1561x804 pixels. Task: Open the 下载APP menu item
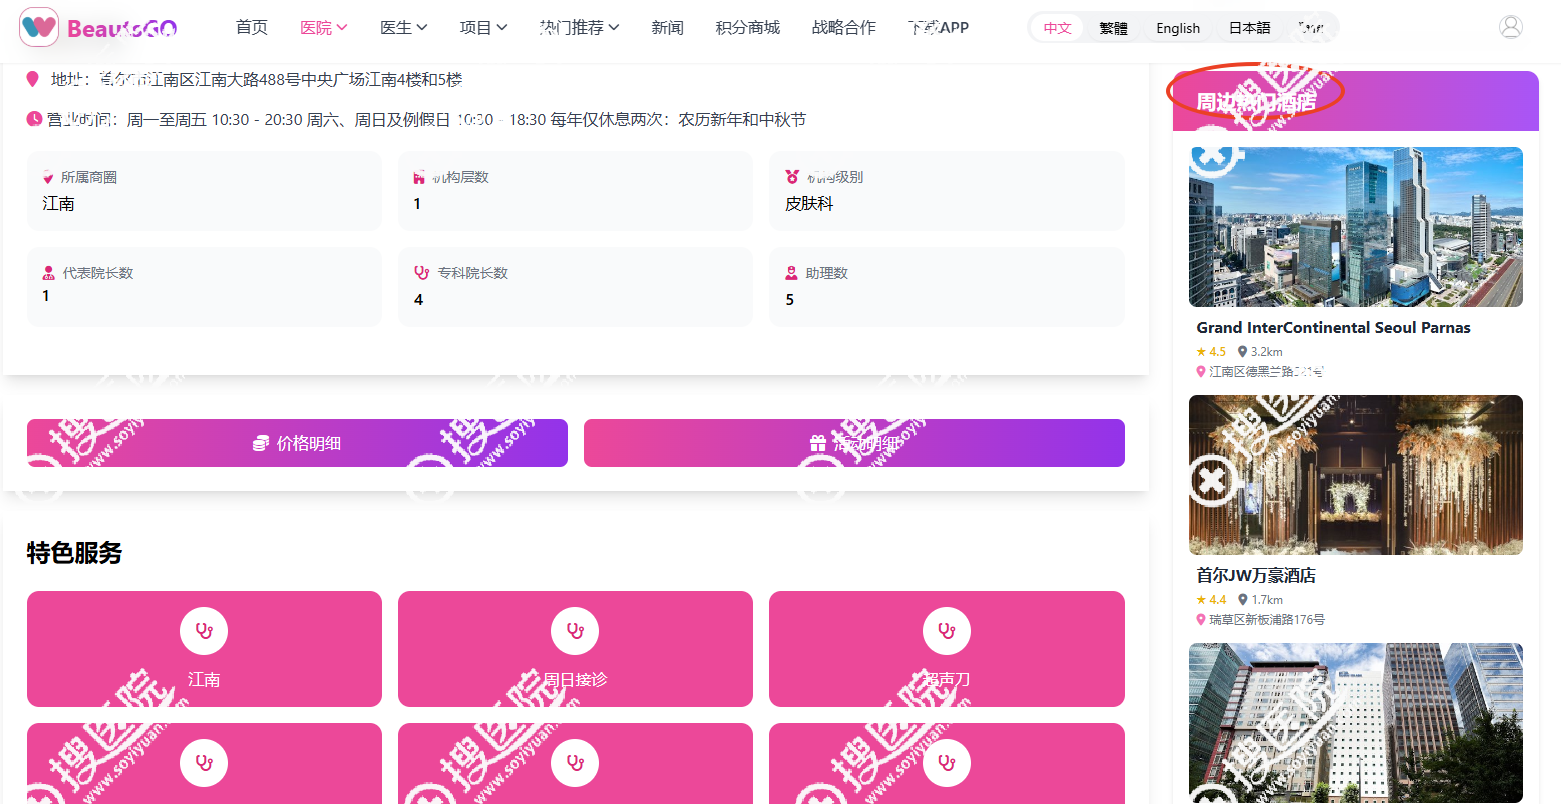939,28
